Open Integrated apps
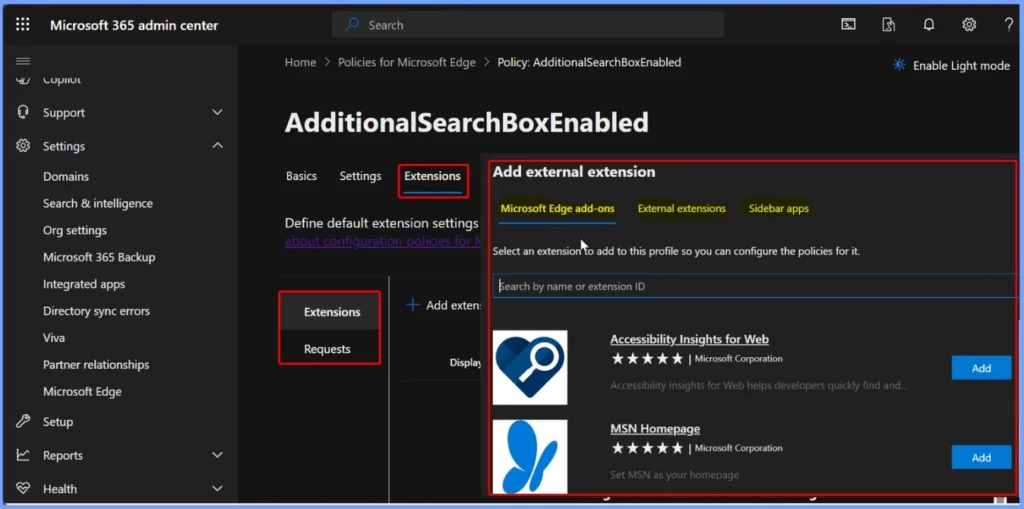1024x509 pixels. coord(84,284)
